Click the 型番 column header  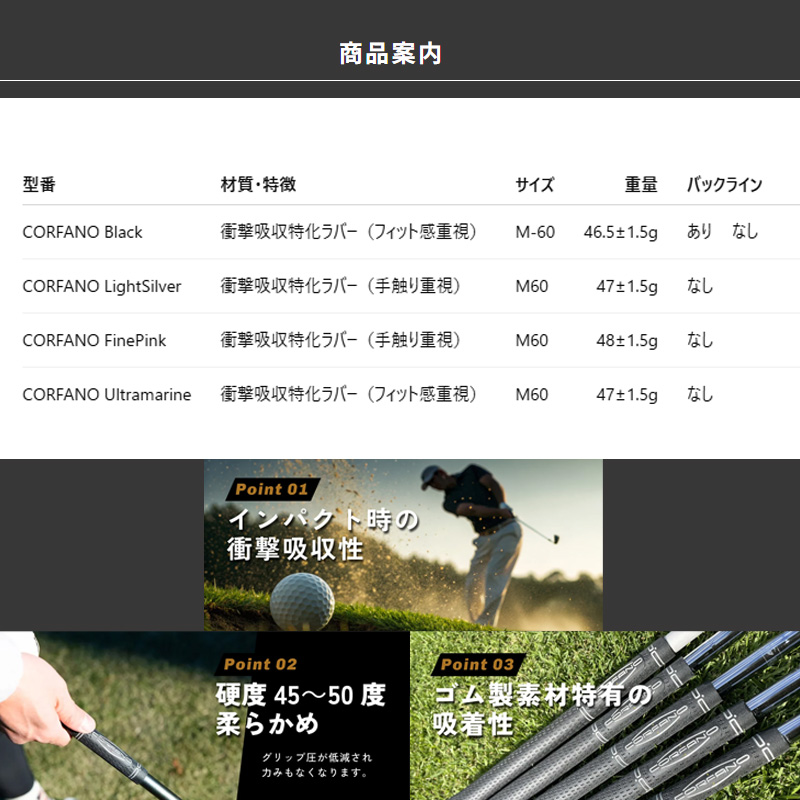[39, 184]
